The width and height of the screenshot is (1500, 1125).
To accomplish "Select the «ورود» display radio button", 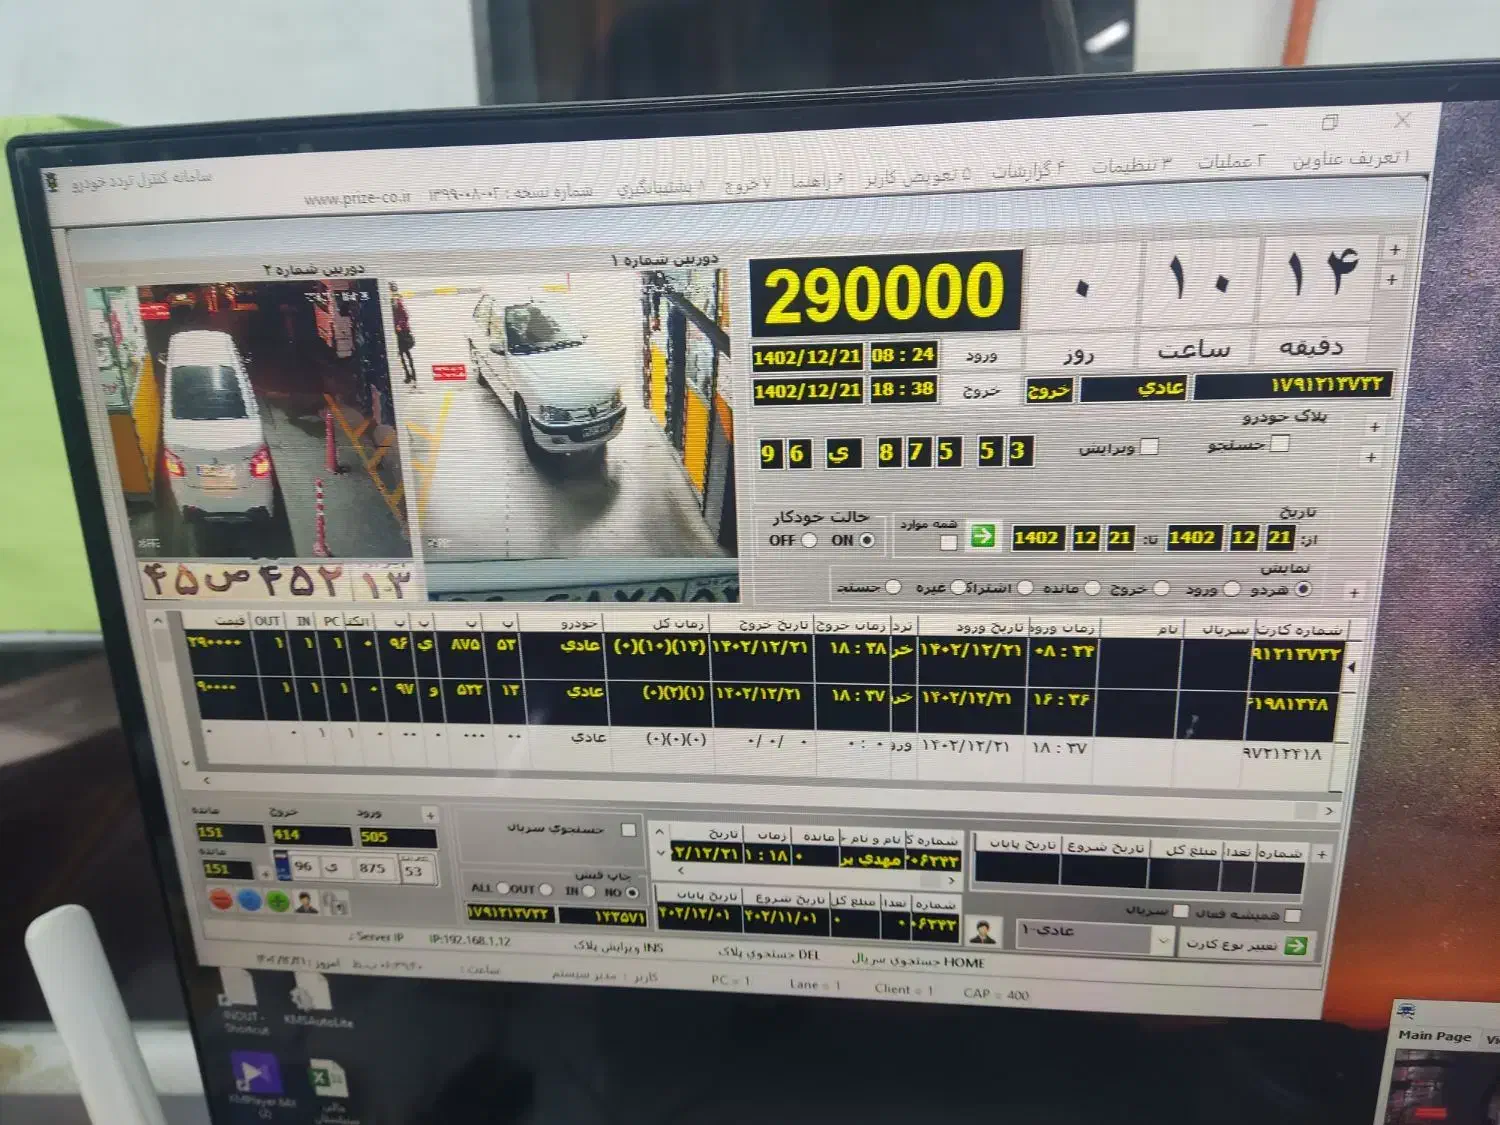I will click(1232, 589).
